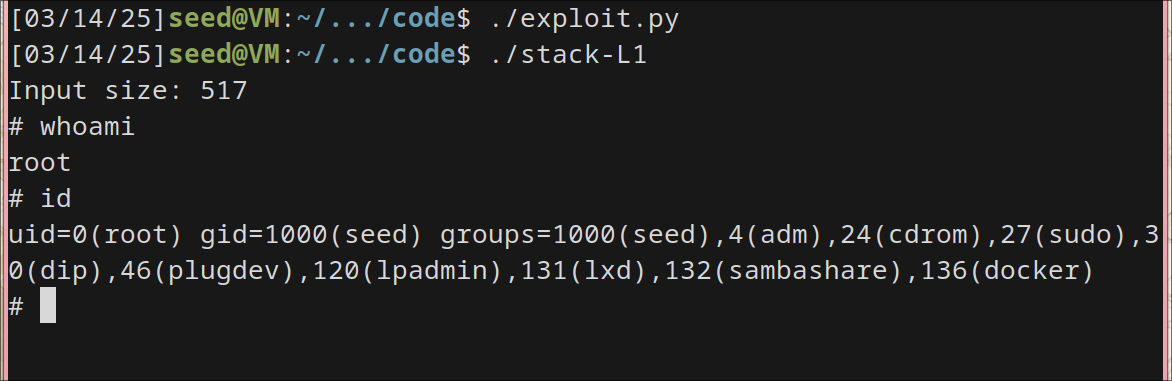The width and height of the screenshot is (1172, 381).
Task: Click the 'id' command text
Action: click(55, 199)
